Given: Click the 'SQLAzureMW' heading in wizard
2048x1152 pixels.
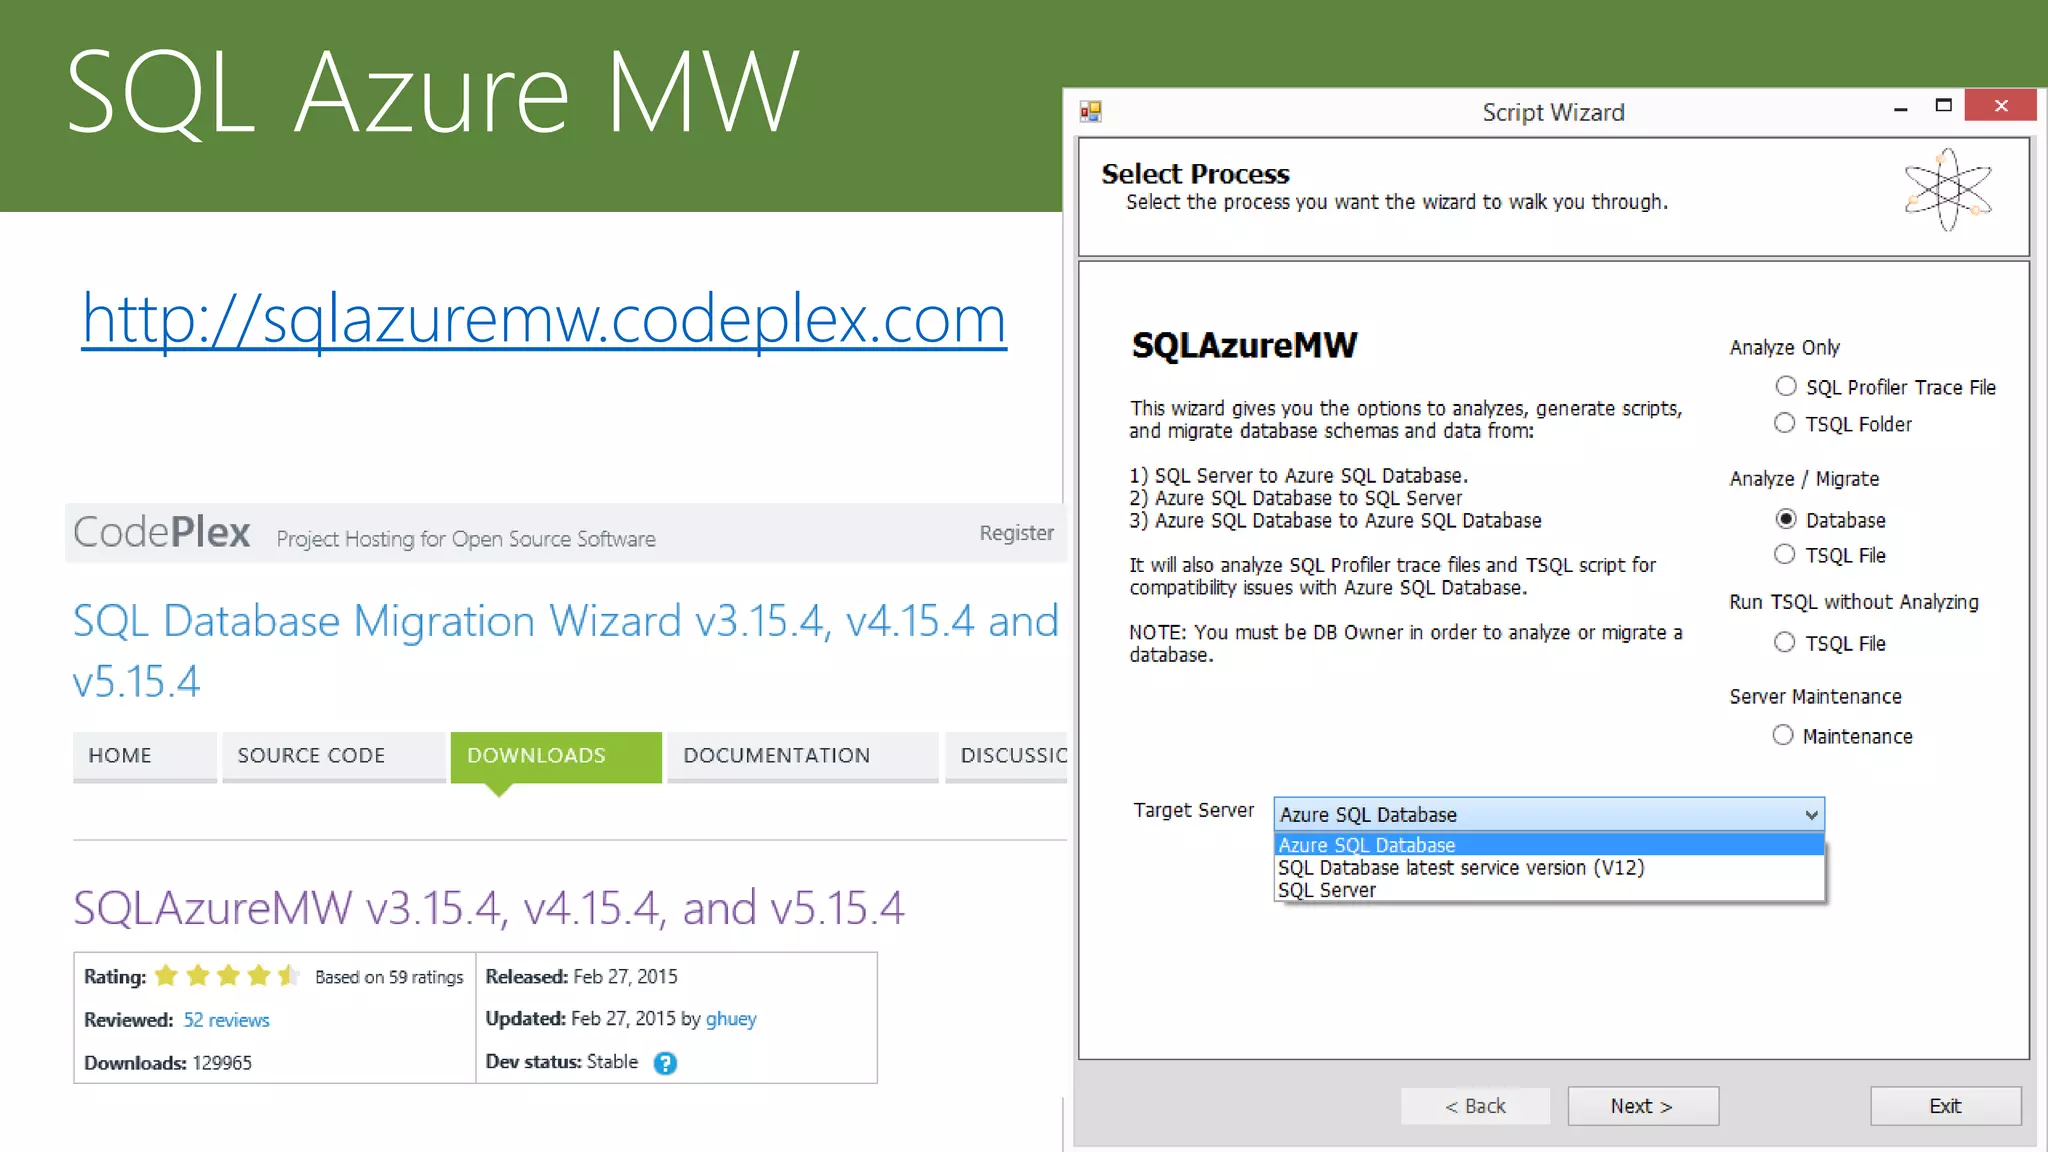Looking at the screenshot, I should point(1245,345).
